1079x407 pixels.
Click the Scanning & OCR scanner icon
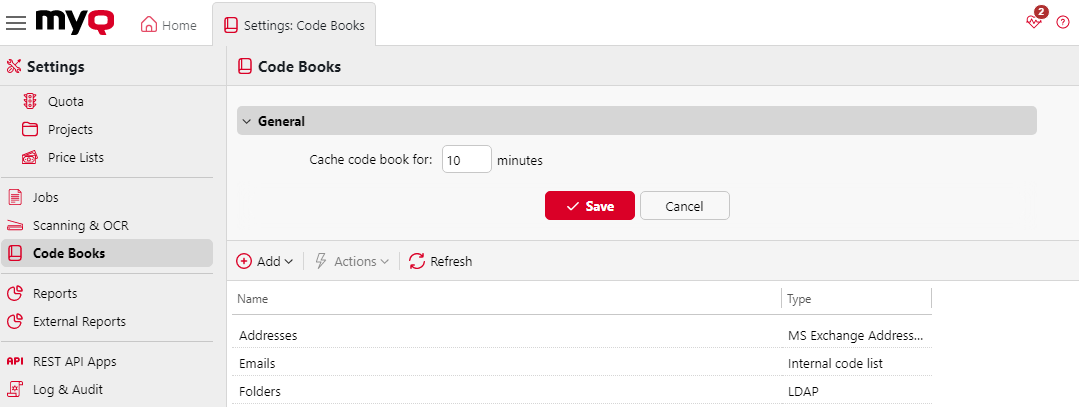click(15, 225)
